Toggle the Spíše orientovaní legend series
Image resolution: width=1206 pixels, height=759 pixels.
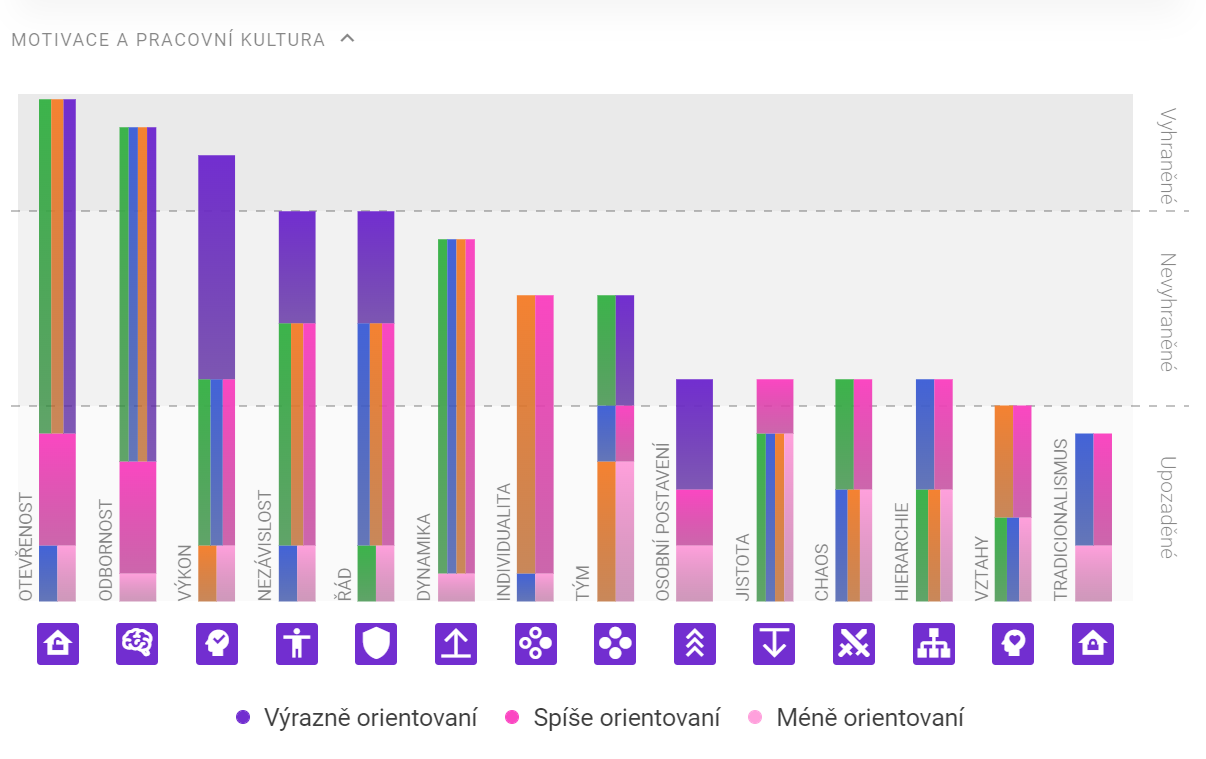(613, 718)
